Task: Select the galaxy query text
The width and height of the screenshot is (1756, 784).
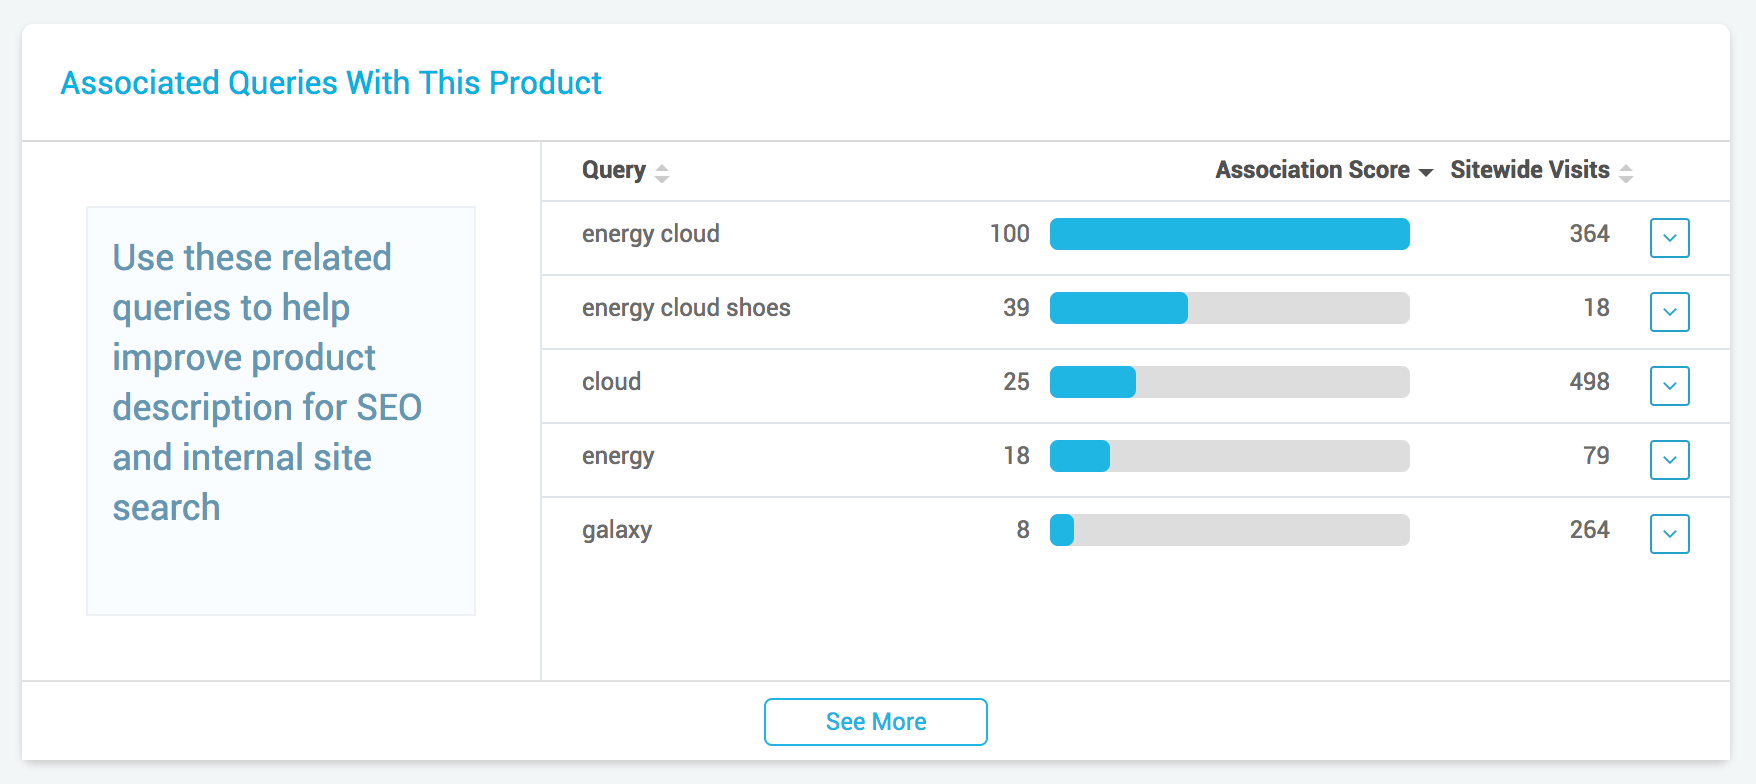Action: [617, 530]
